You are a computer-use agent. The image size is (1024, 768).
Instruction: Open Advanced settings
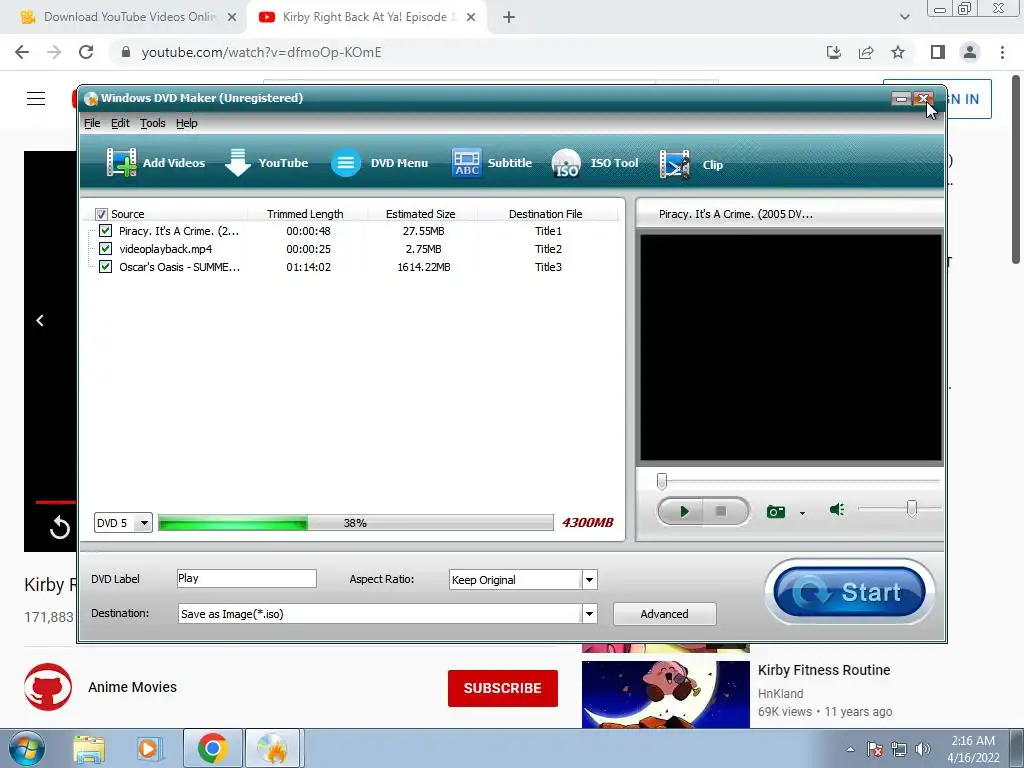coord(664,614)
